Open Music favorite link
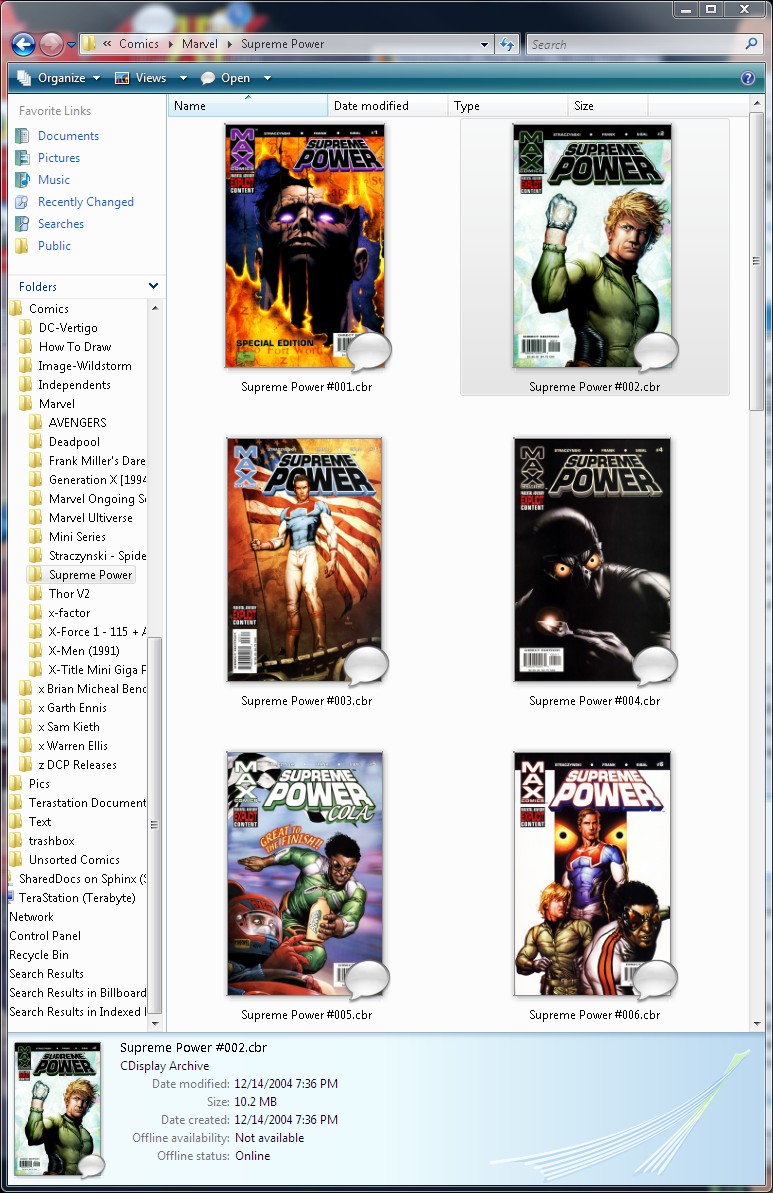Screen dimensions: 773x1193 [53, 180]
